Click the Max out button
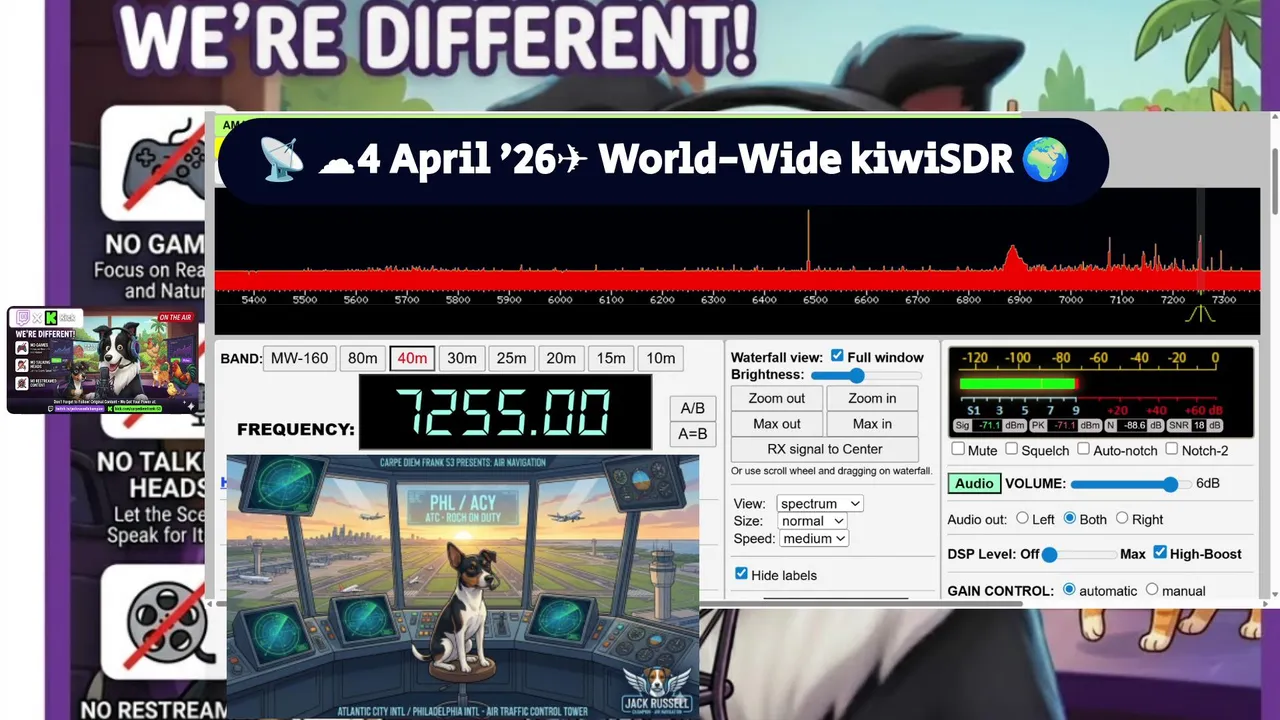The image size is (1280, 720). 776,424
